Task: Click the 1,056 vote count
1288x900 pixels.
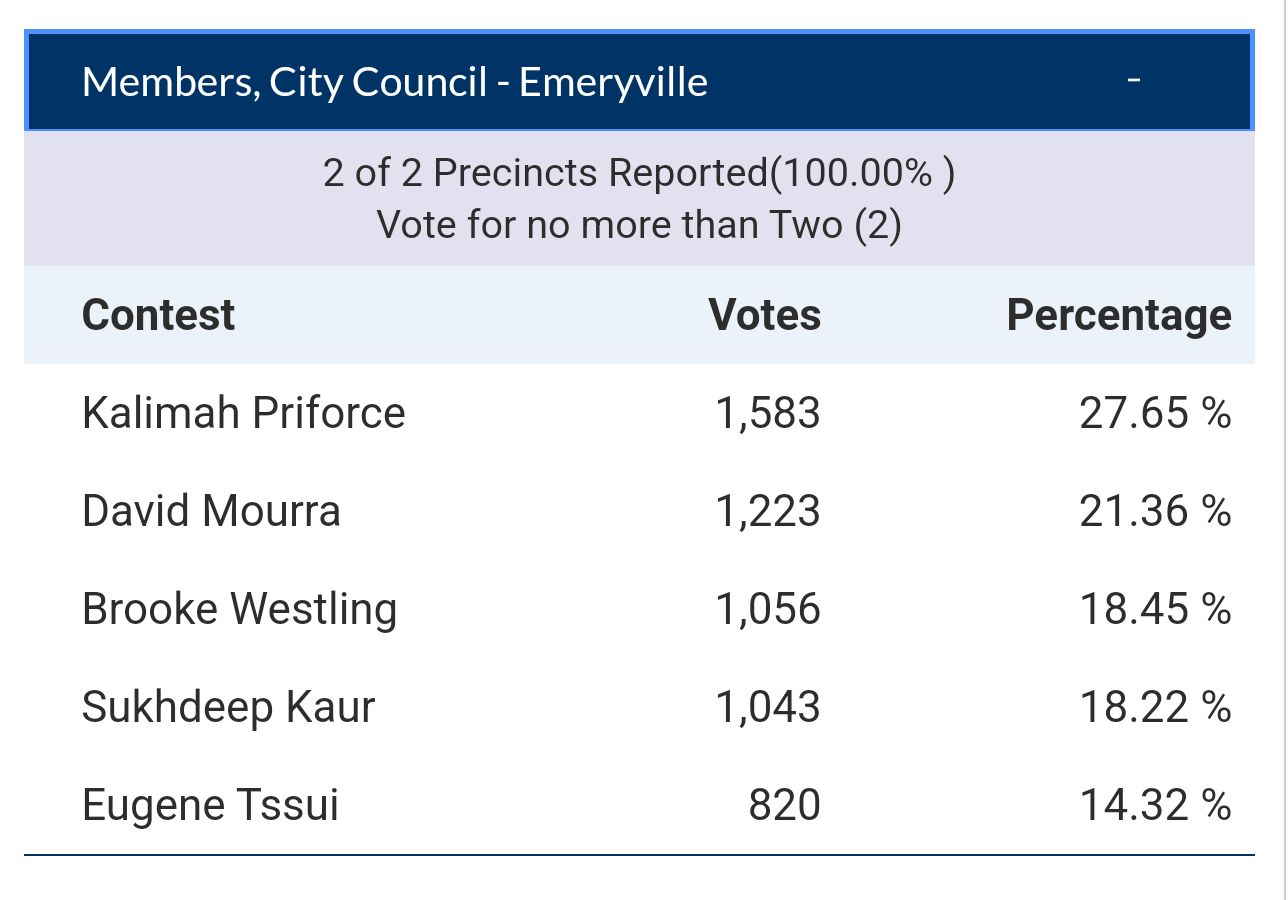Action: tap(768, 609)
